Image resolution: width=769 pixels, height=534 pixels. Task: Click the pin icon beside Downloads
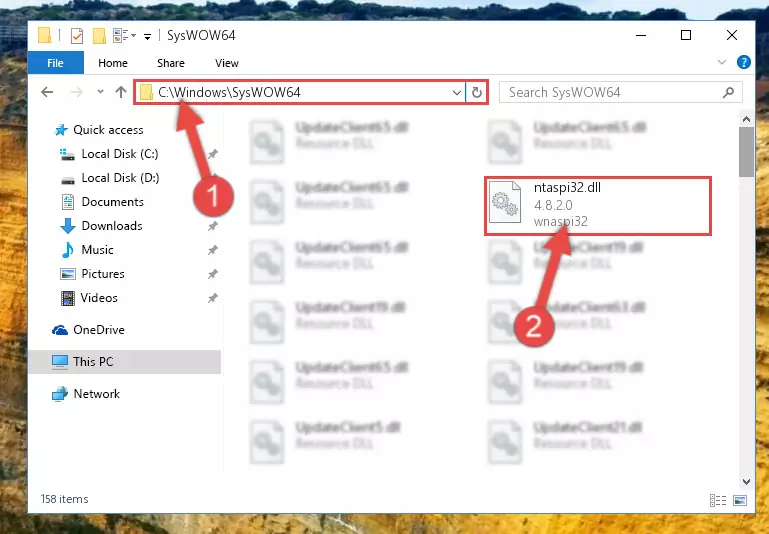point(212,226)
